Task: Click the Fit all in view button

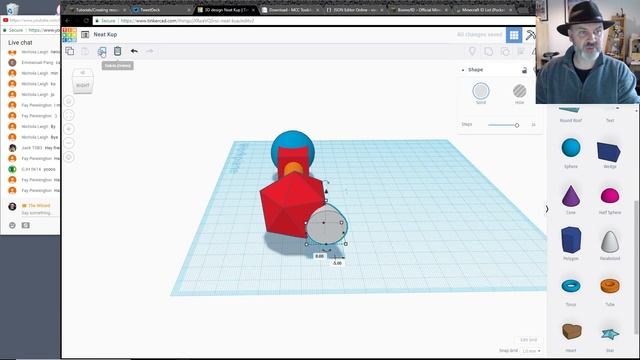Action: [69, 115]
